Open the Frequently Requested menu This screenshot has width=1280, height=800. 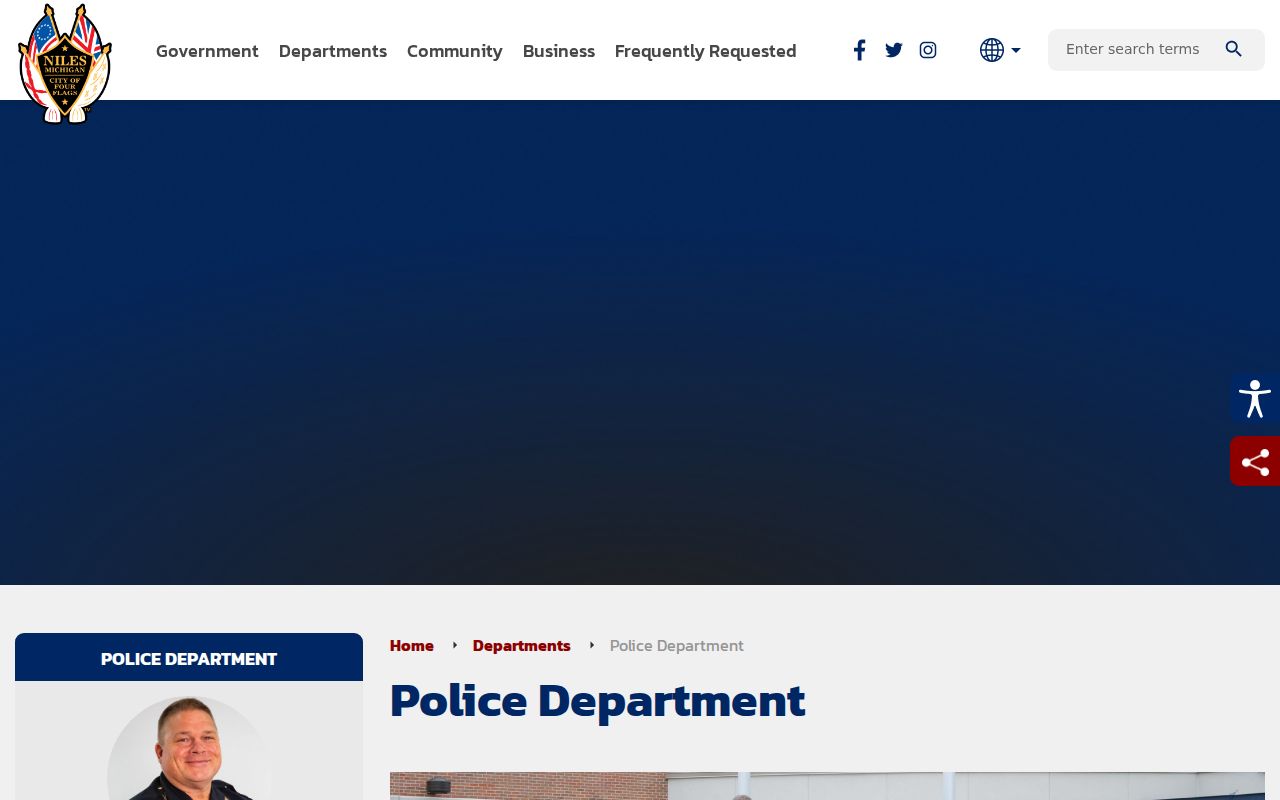706,51
